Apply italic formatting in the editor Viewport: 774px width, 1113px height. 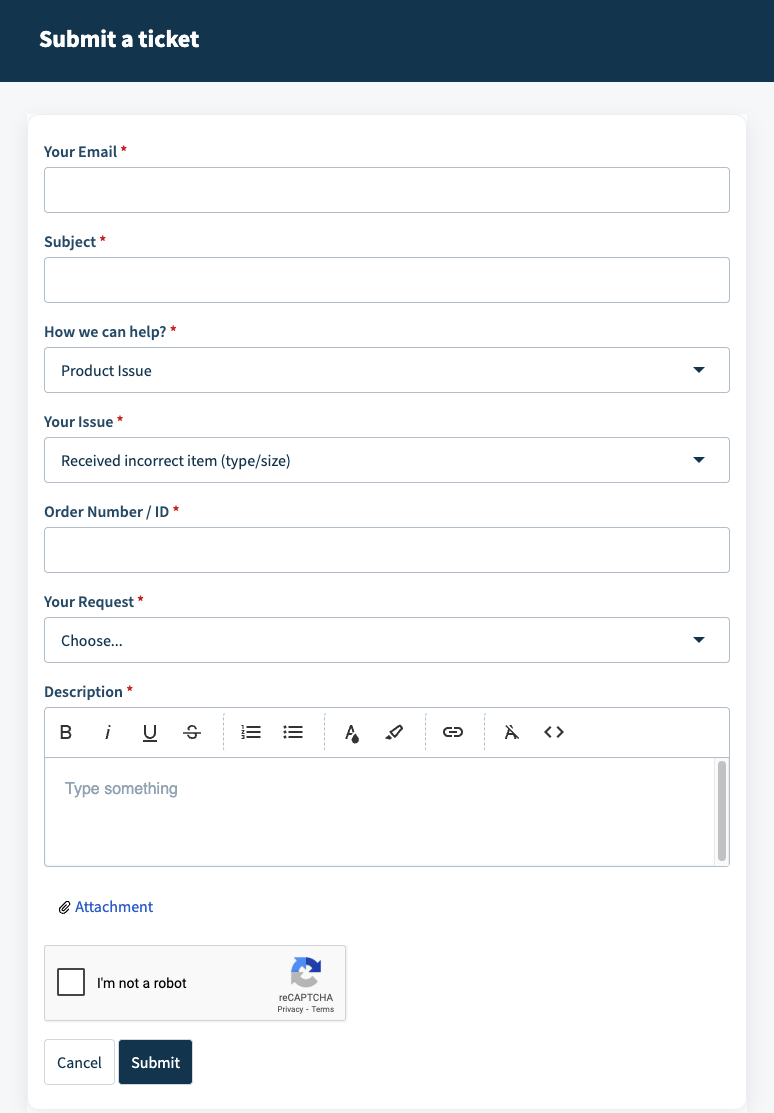tap(108, 732)
